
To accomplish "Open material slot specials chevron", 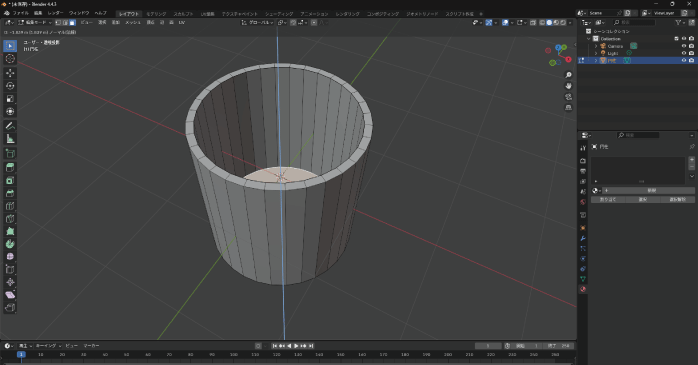I will (691, 176).
